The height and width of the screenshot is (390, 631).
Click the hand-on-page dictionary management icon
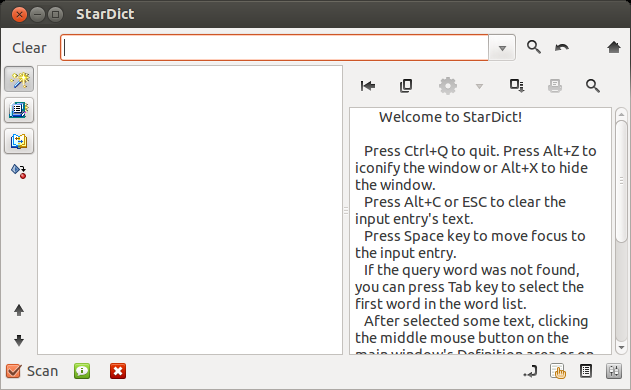tap(558, 371)
